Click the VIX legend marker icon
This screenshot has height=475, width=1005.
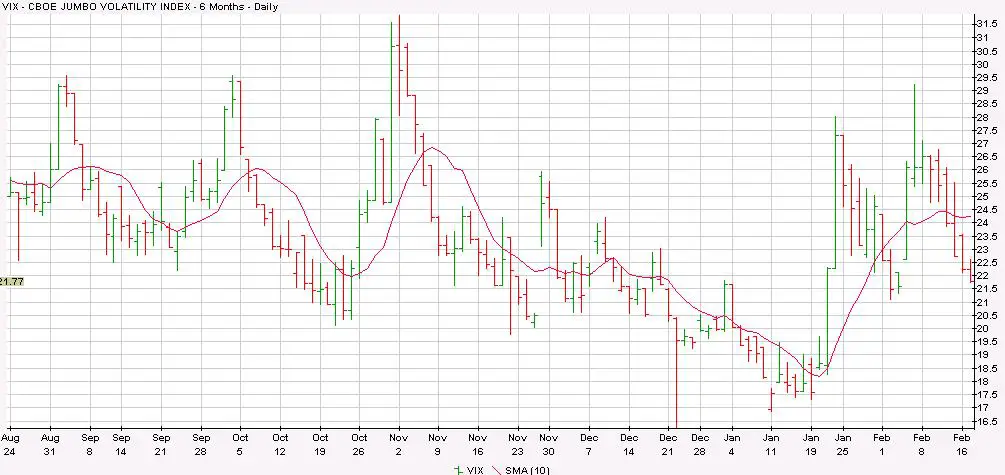(459, 469)
